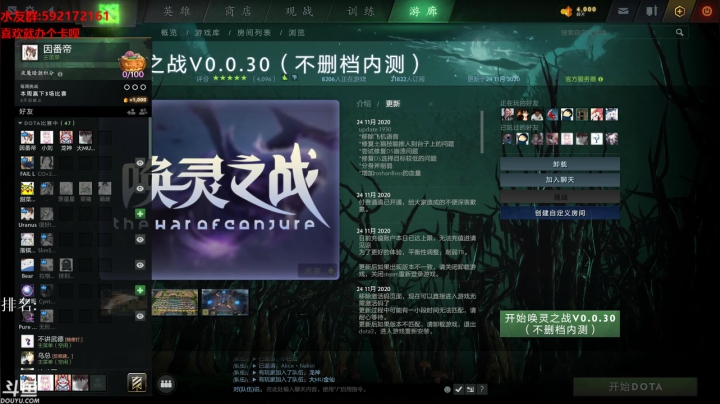
Task: Open the 观战 tab
Action: click(299, 11)
